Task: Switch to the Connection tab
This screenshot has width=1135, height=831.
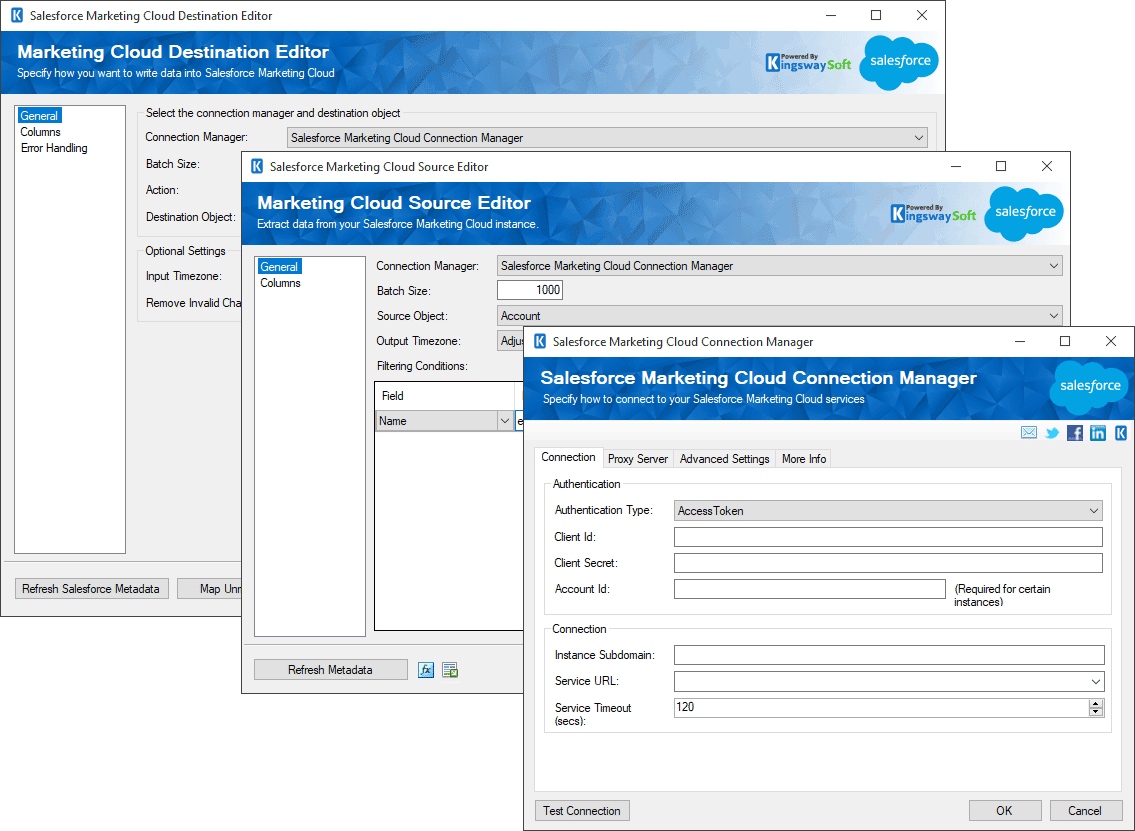Action: [x=568, y=457]
